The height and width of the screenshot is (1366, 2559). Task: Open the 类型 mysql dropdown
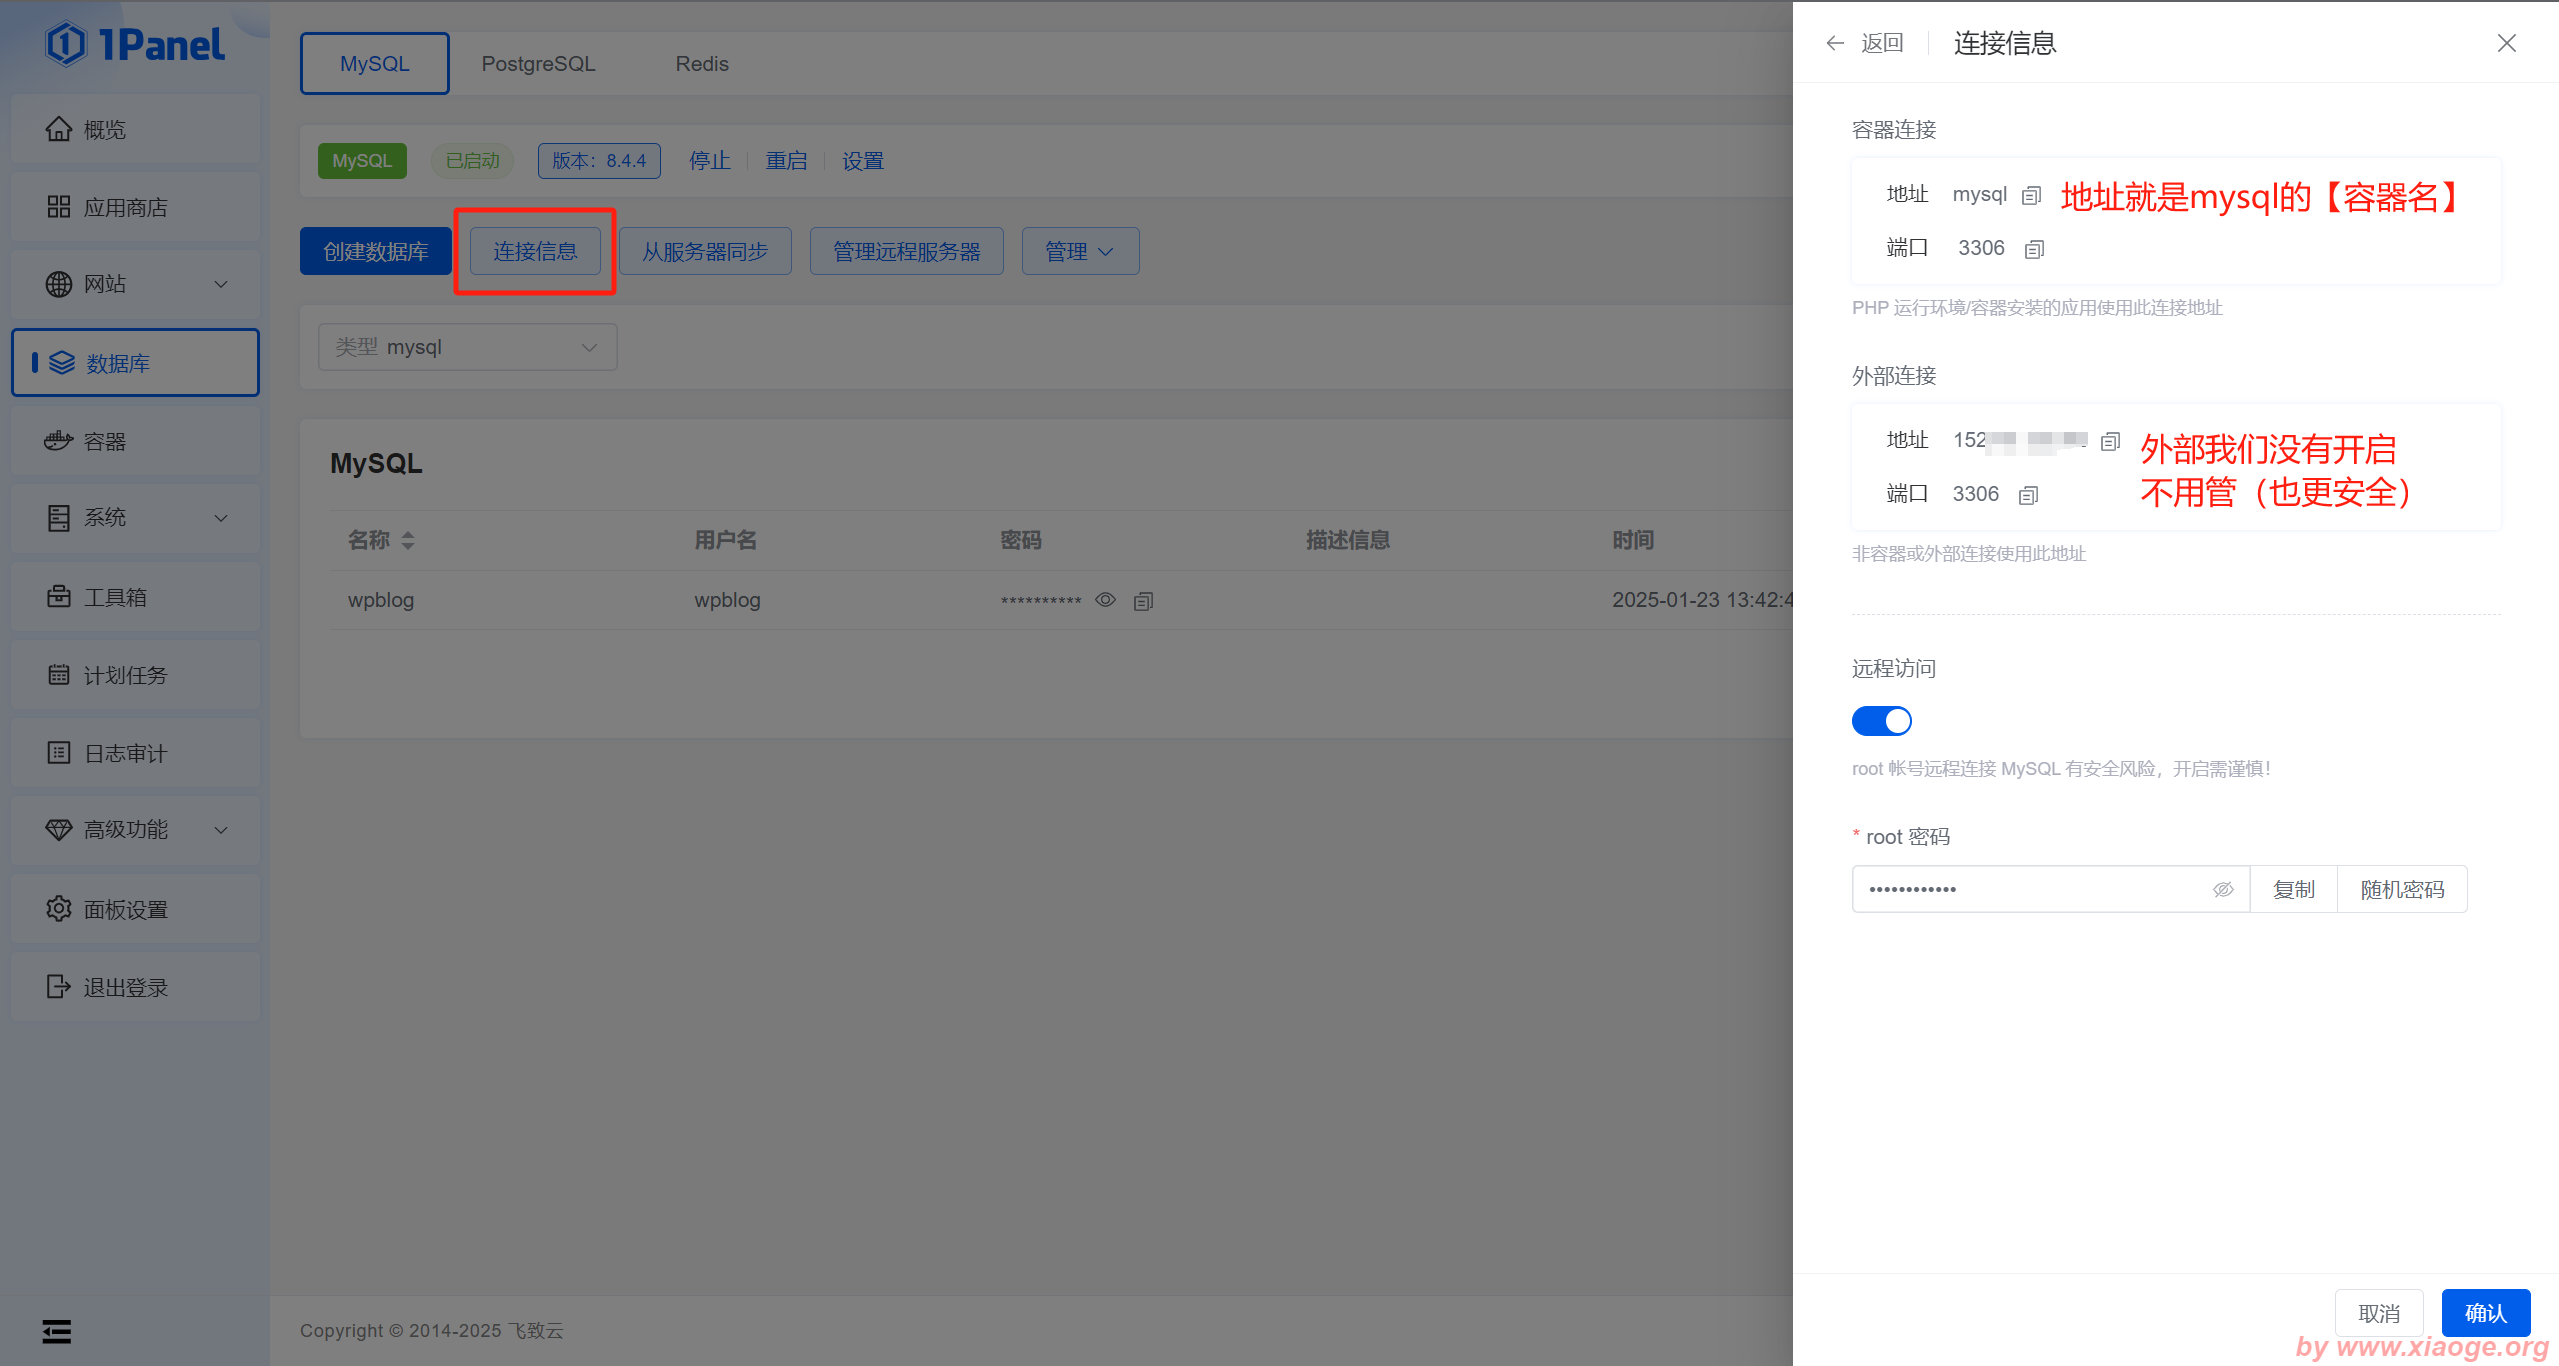[467, 347]
